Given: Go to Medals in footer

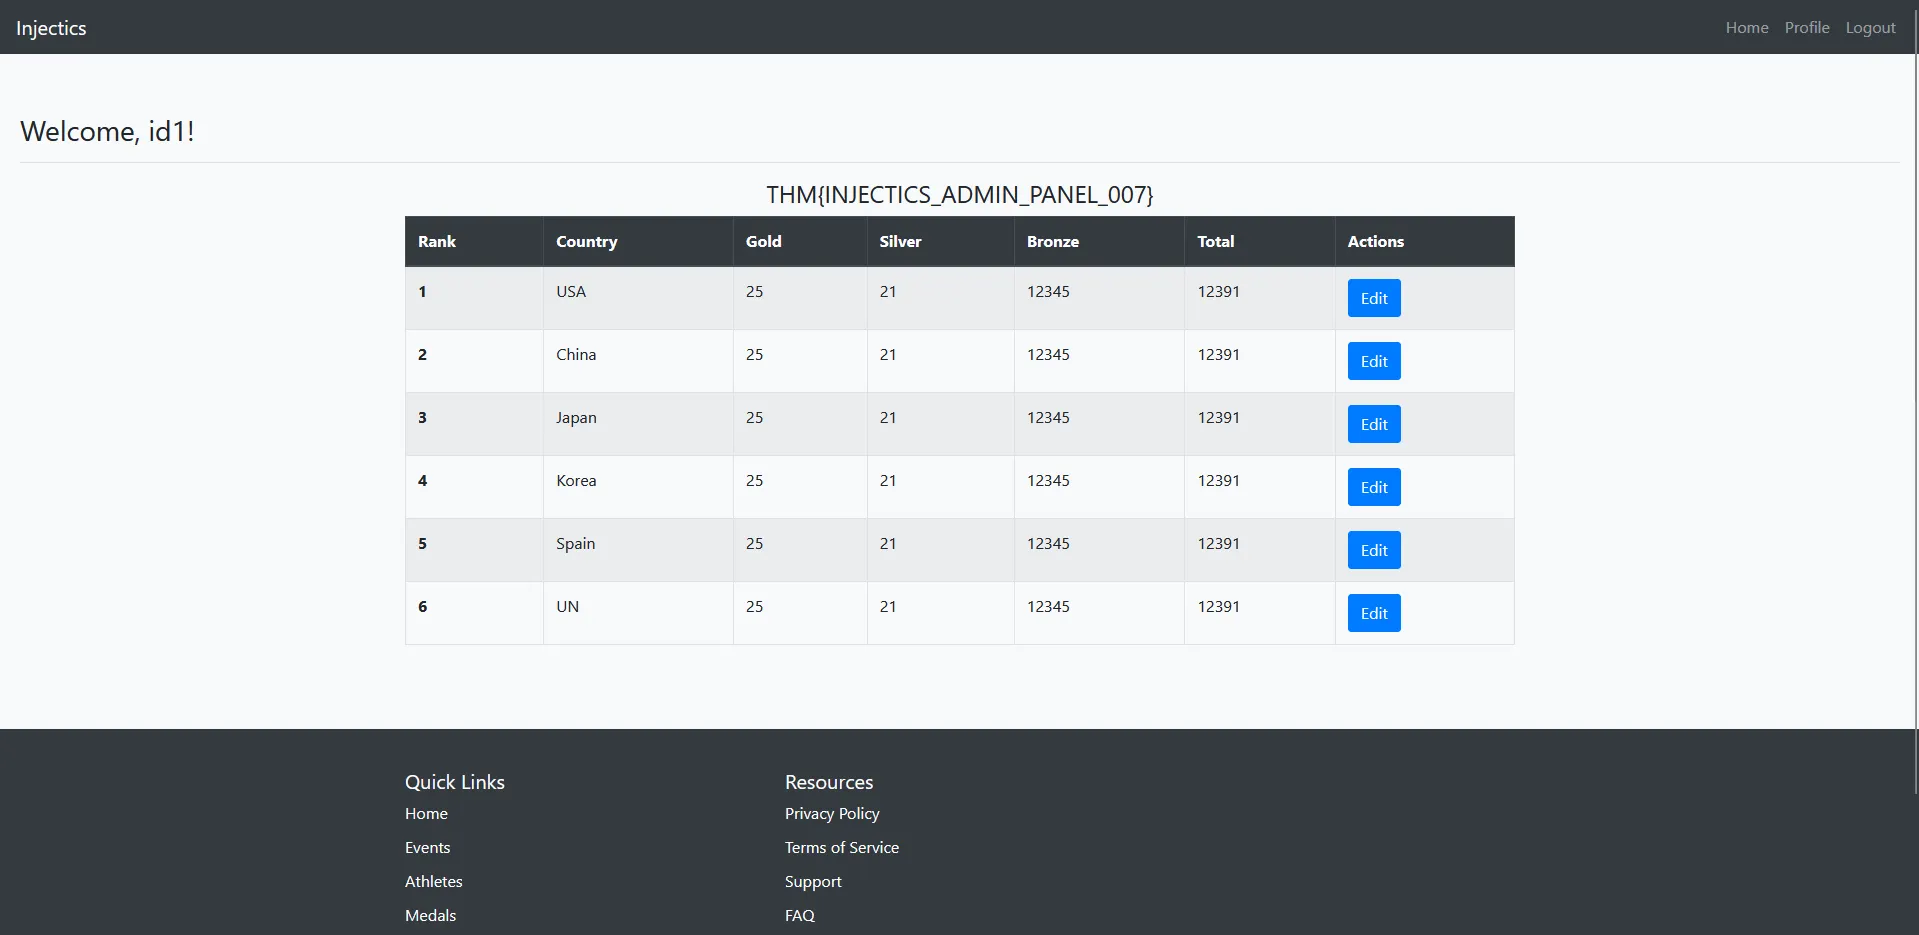Looking at the screenshot, I should pyautogui.click(x=430, y=916).
